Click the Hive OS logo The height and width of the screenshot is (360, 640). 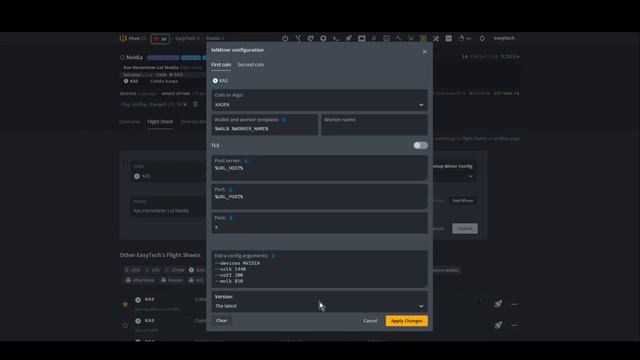[132, 38]
